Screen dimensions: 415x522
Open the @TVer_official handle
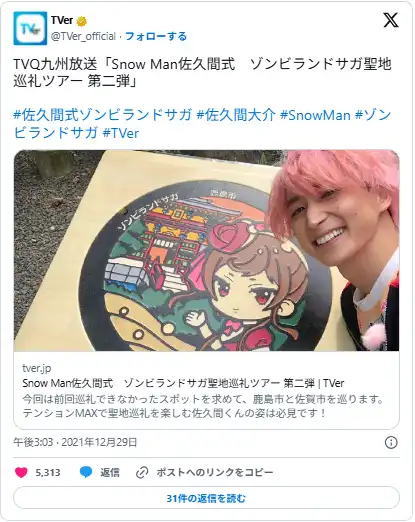point(83,36)
